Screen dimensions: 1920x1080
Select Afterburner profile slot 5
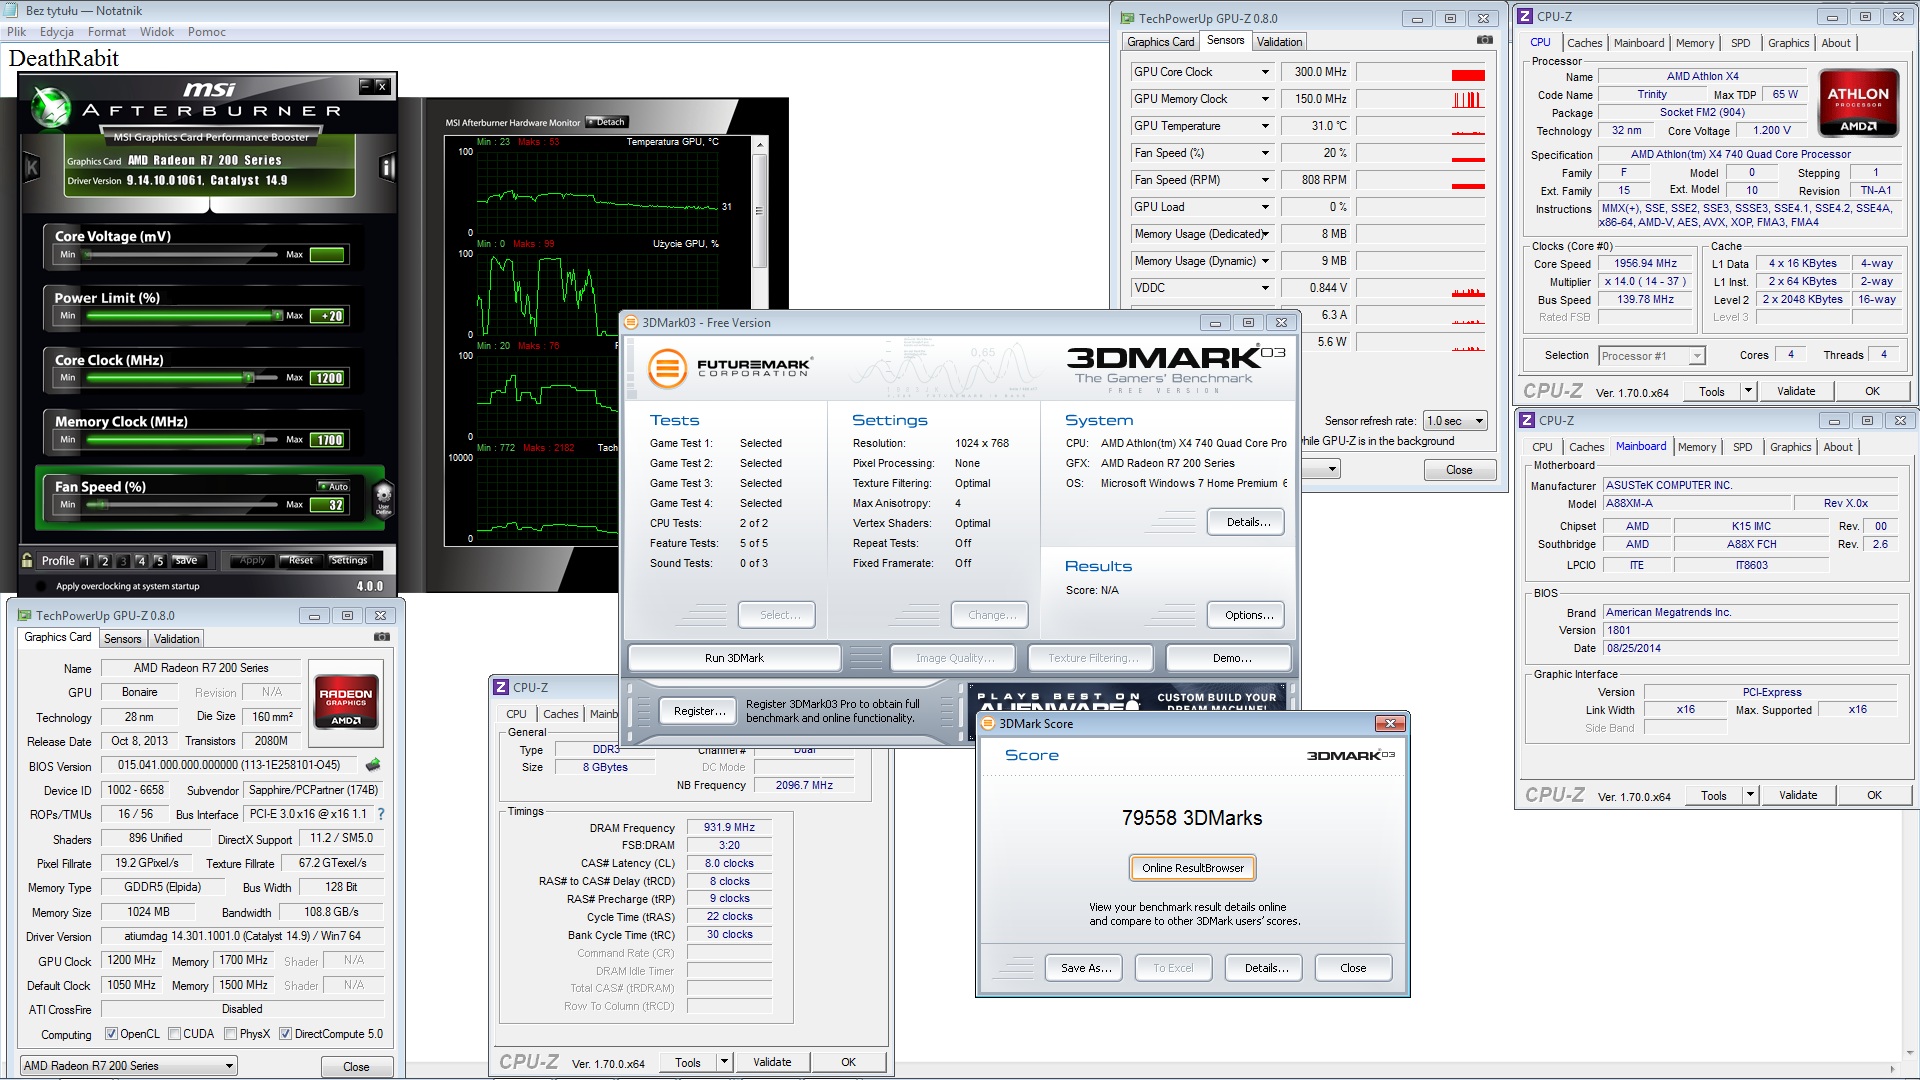click(x=159, y=561)
